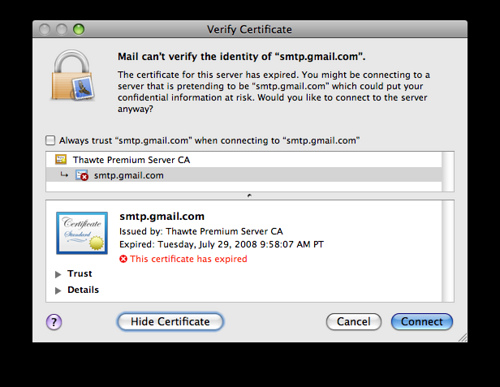Click the purple help question mark button
Screen dimensions: 500x387
coord(54,322)
